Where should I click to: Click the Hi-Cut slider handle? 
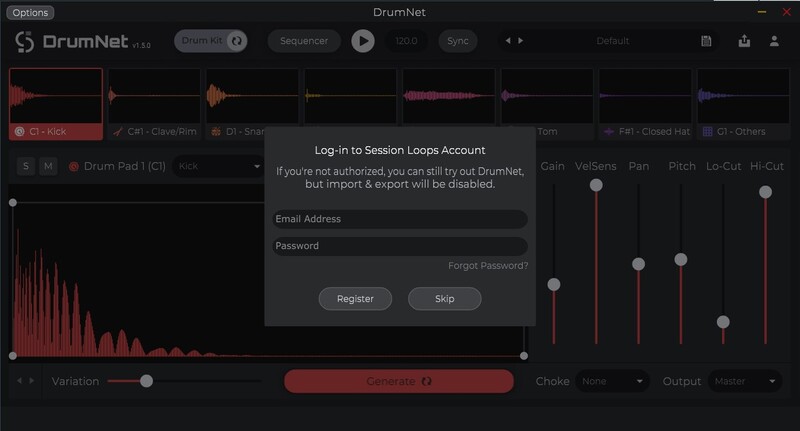tap(765, 192)
